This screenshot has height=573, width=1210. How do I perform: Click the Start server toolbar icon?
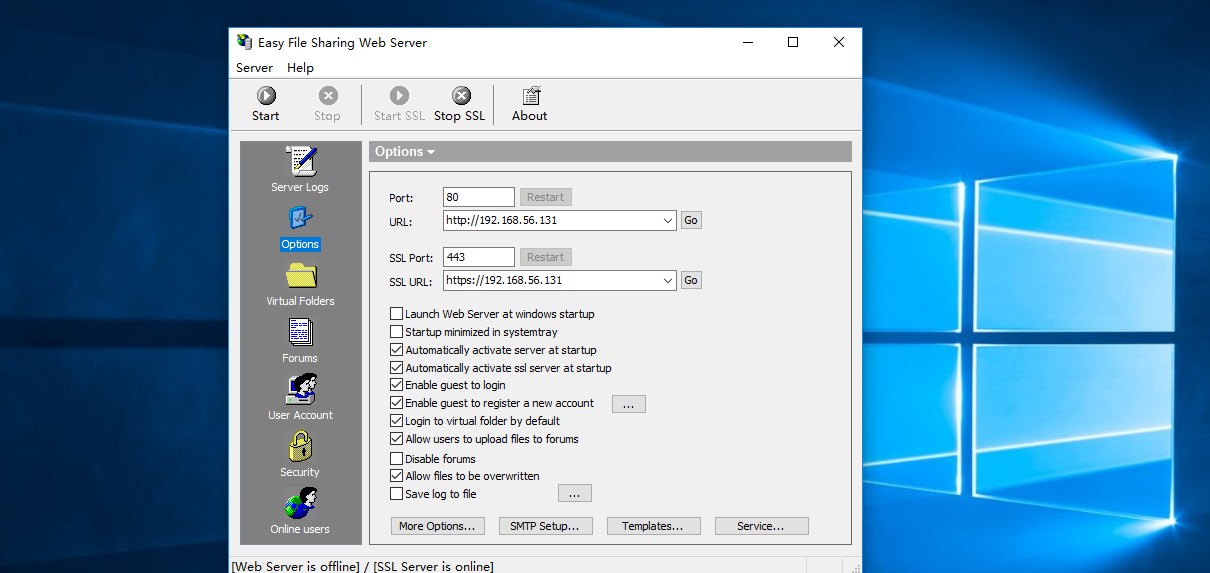click(x=266, y=96)
